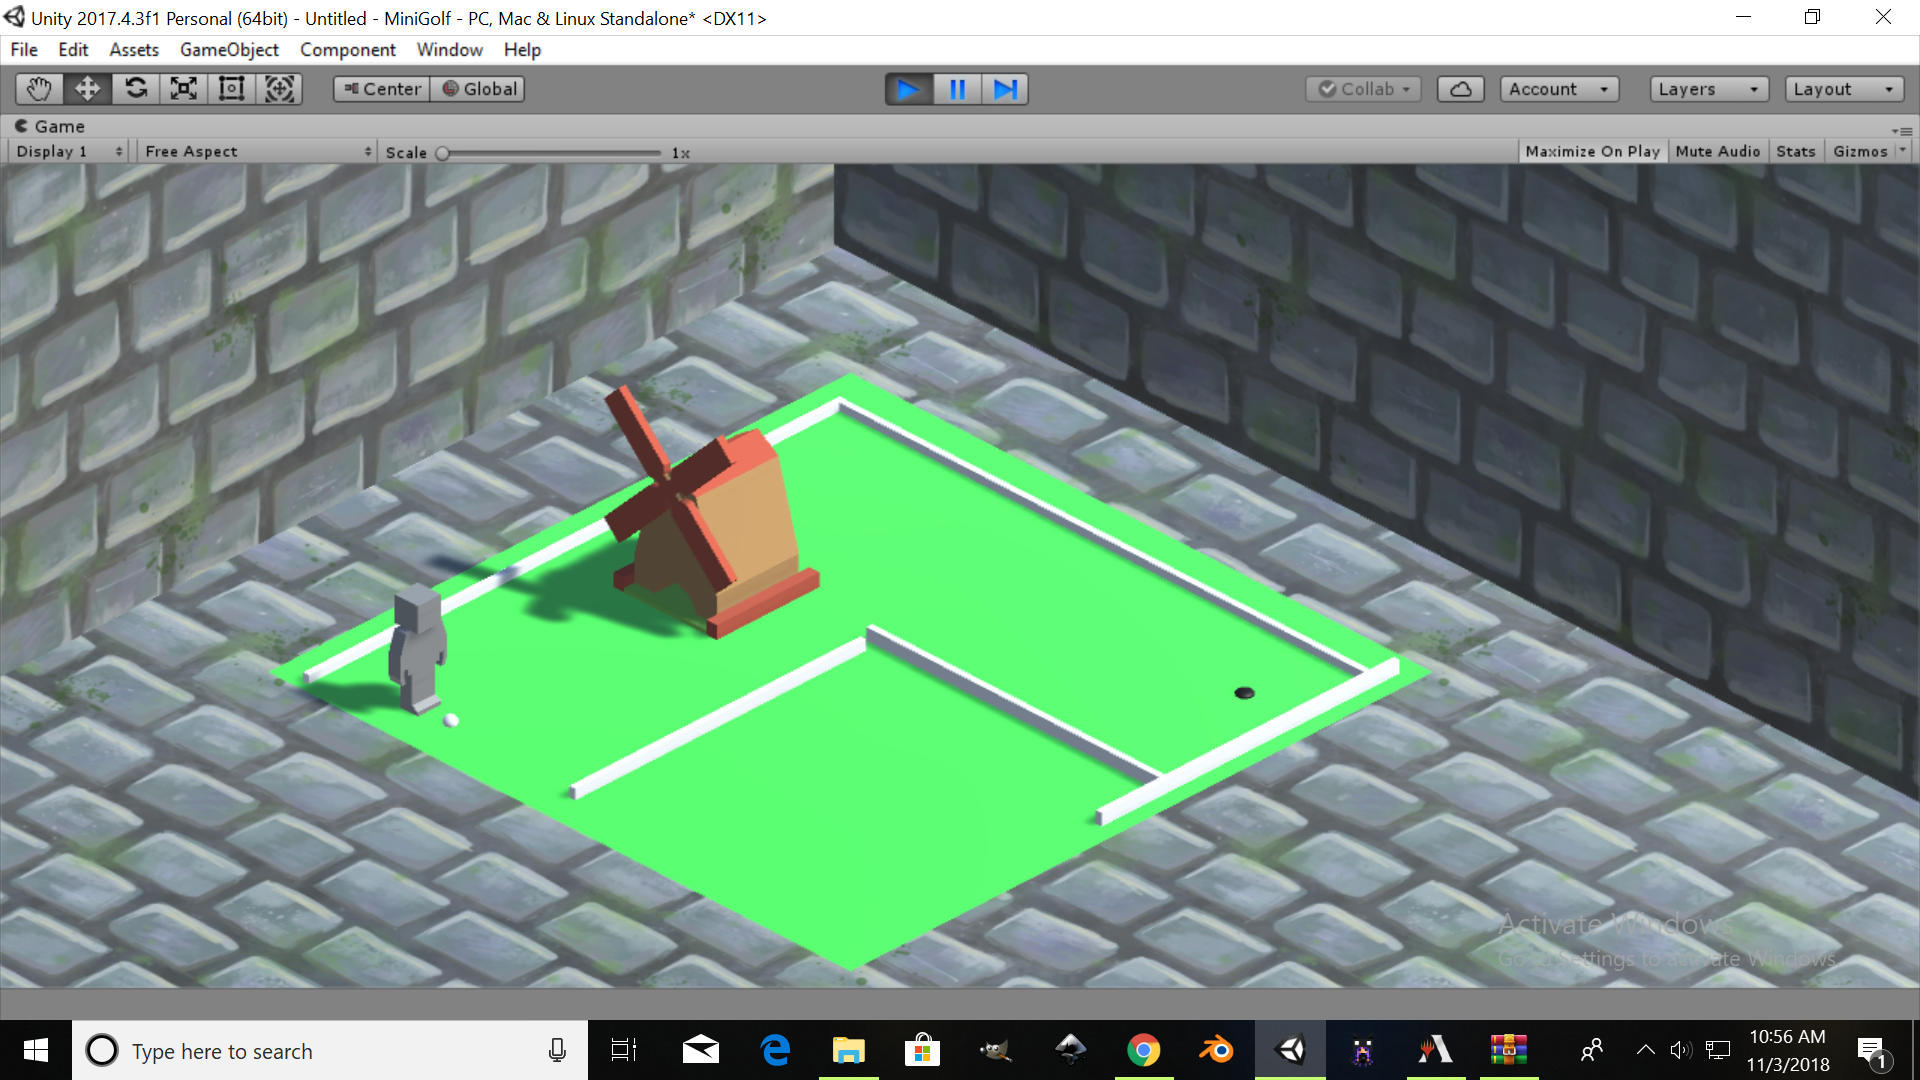This screenshot has width=1920, height=1080.
Task: Open Action Center notifications
Action: 1872,1052
